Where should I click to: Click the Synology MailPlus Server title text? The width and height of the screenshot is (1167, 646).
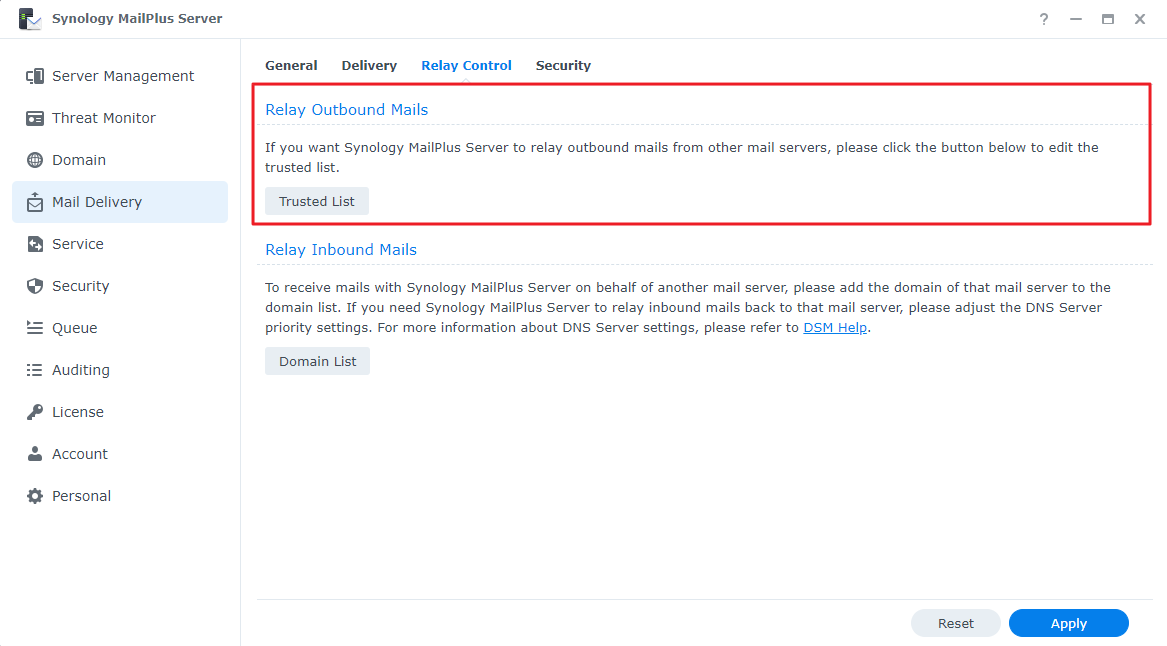coord(137,19)
